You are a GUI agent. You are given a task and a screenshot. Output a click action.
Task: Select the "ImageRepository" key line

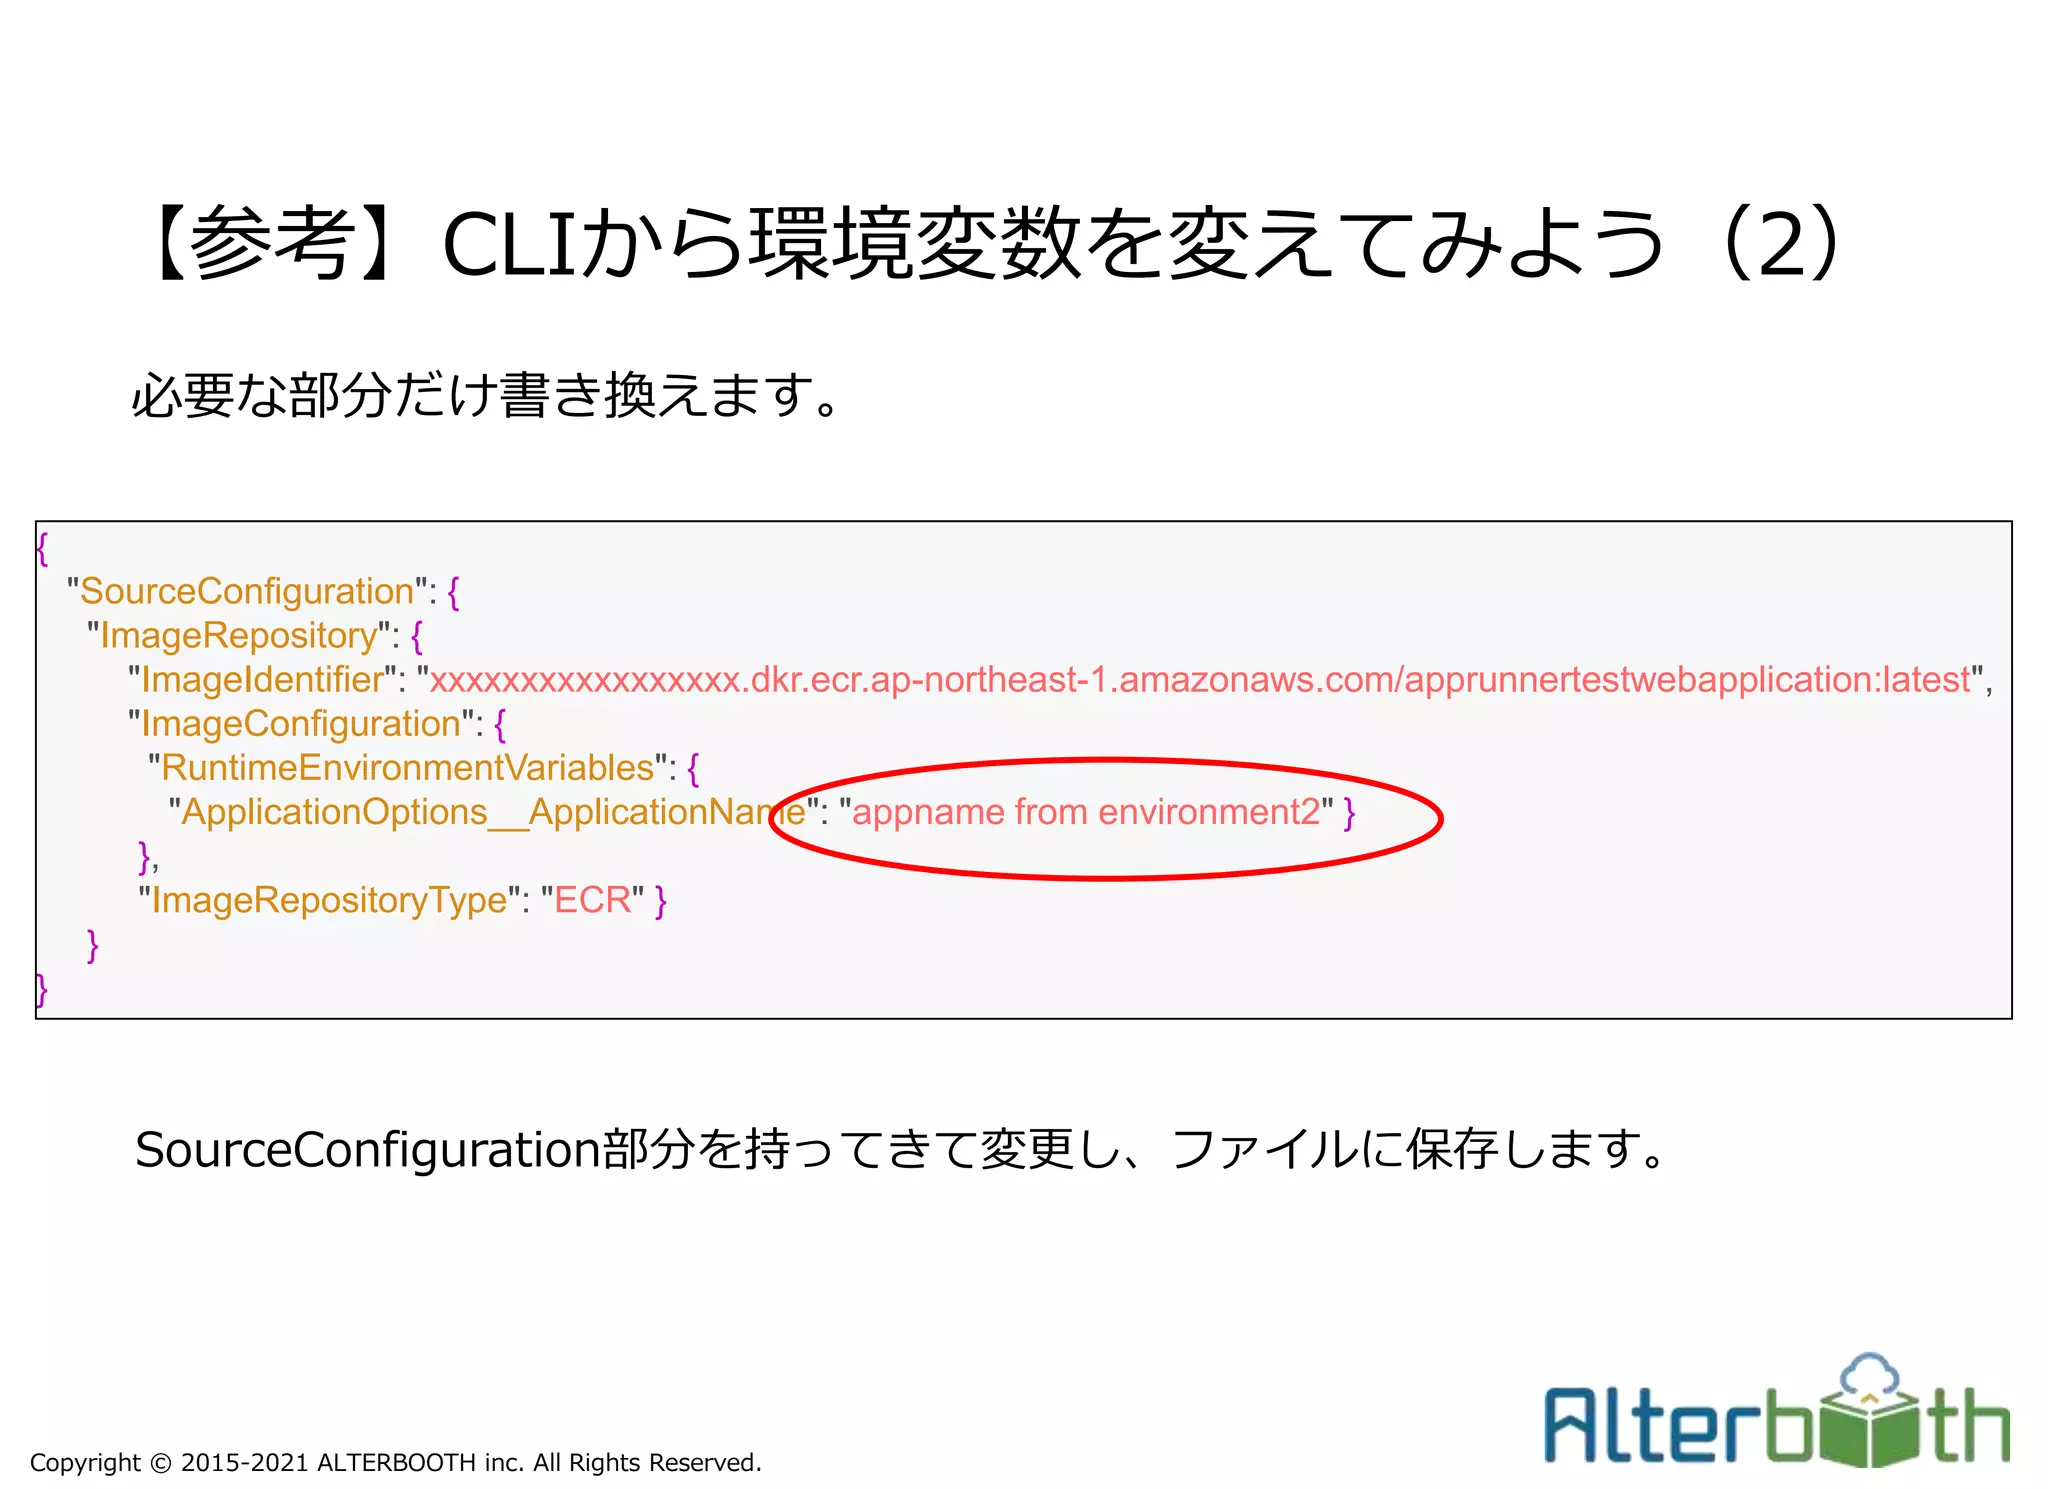pyautogui.click(x=255, y=636)
